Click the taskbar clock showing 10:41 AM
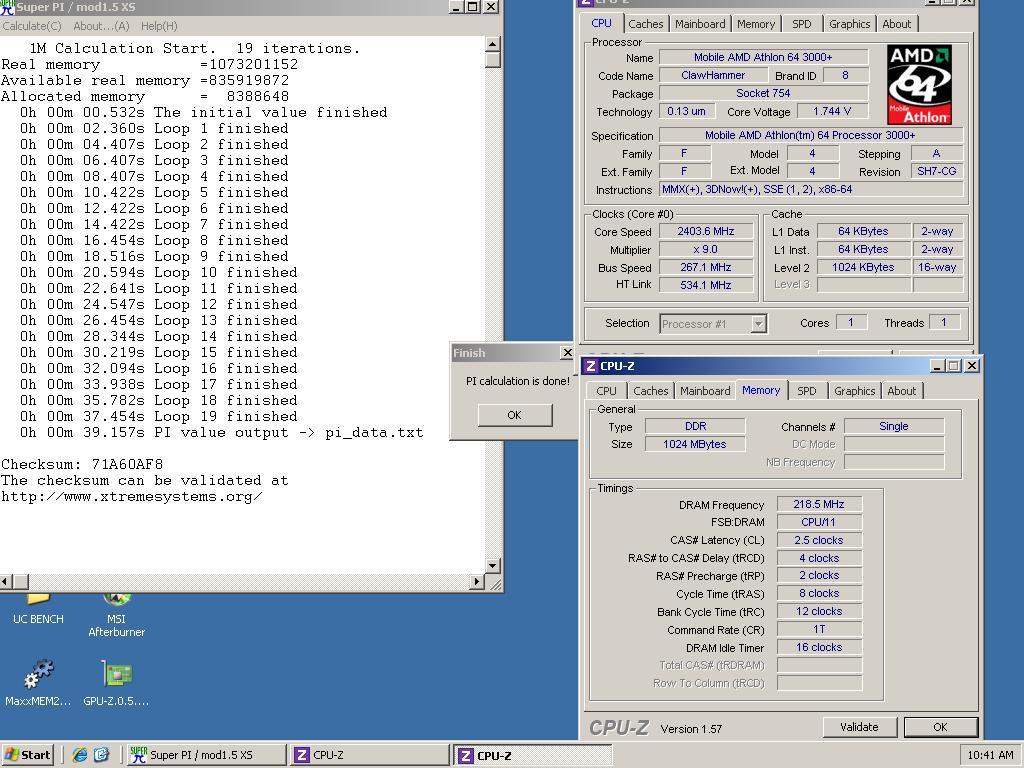1024x768 pixels. click(x=990, y=756)
